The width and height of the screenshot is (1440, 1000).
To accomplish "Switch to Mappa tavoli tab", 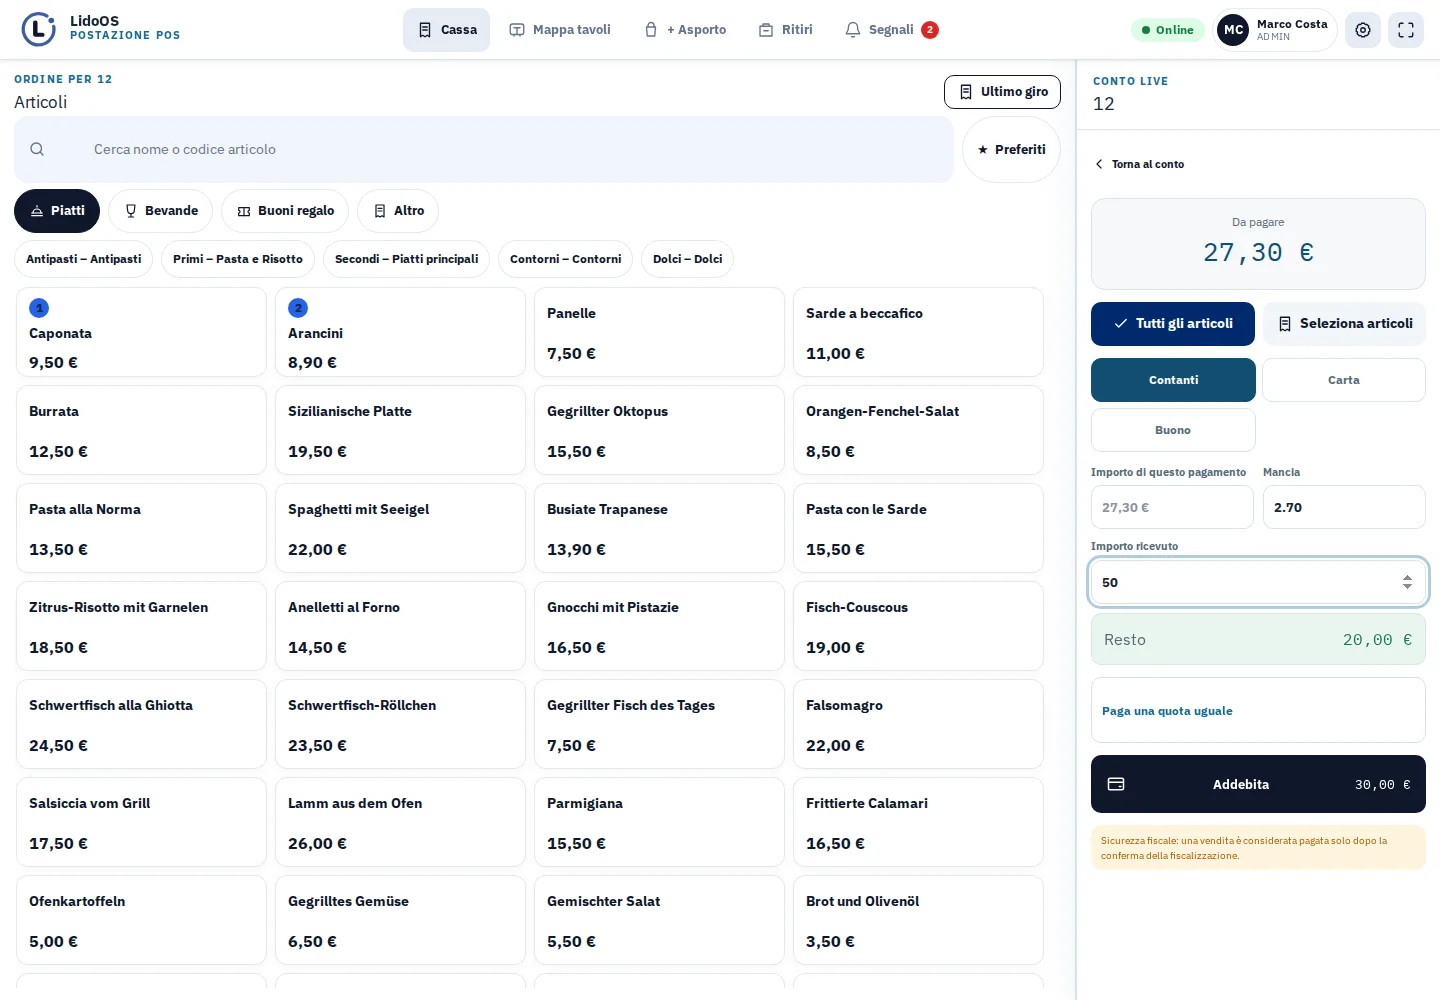I will [x=560, y=30].
